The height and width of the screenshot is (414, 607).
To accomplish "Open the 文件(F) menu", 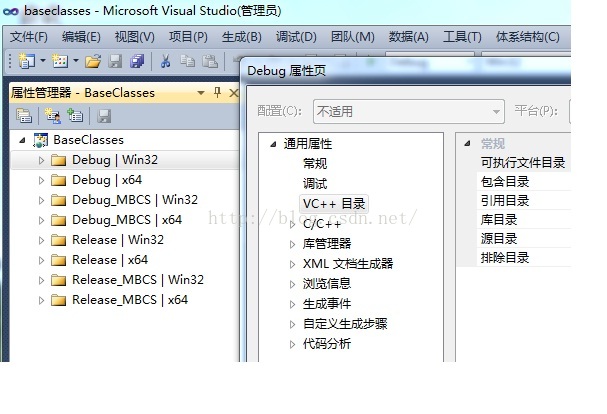I will click(29, 37).
